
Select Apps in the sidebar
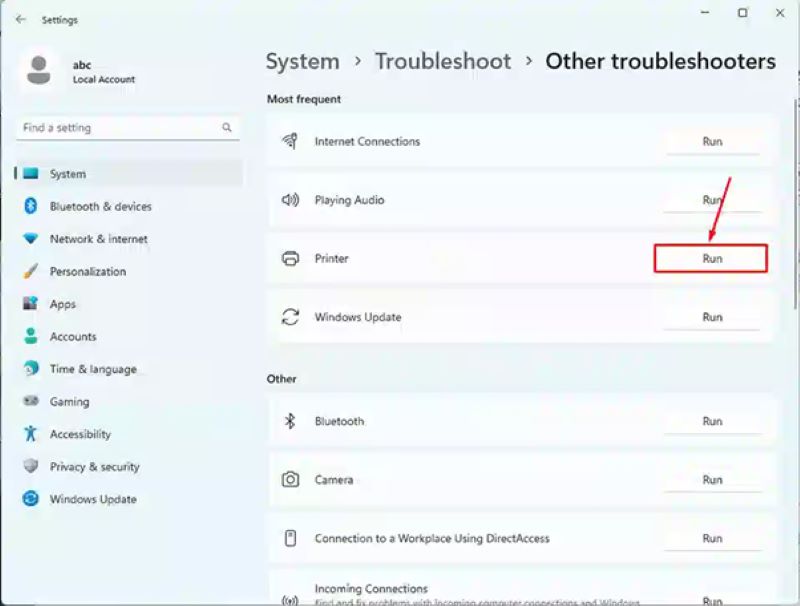(x=63, y=304)
